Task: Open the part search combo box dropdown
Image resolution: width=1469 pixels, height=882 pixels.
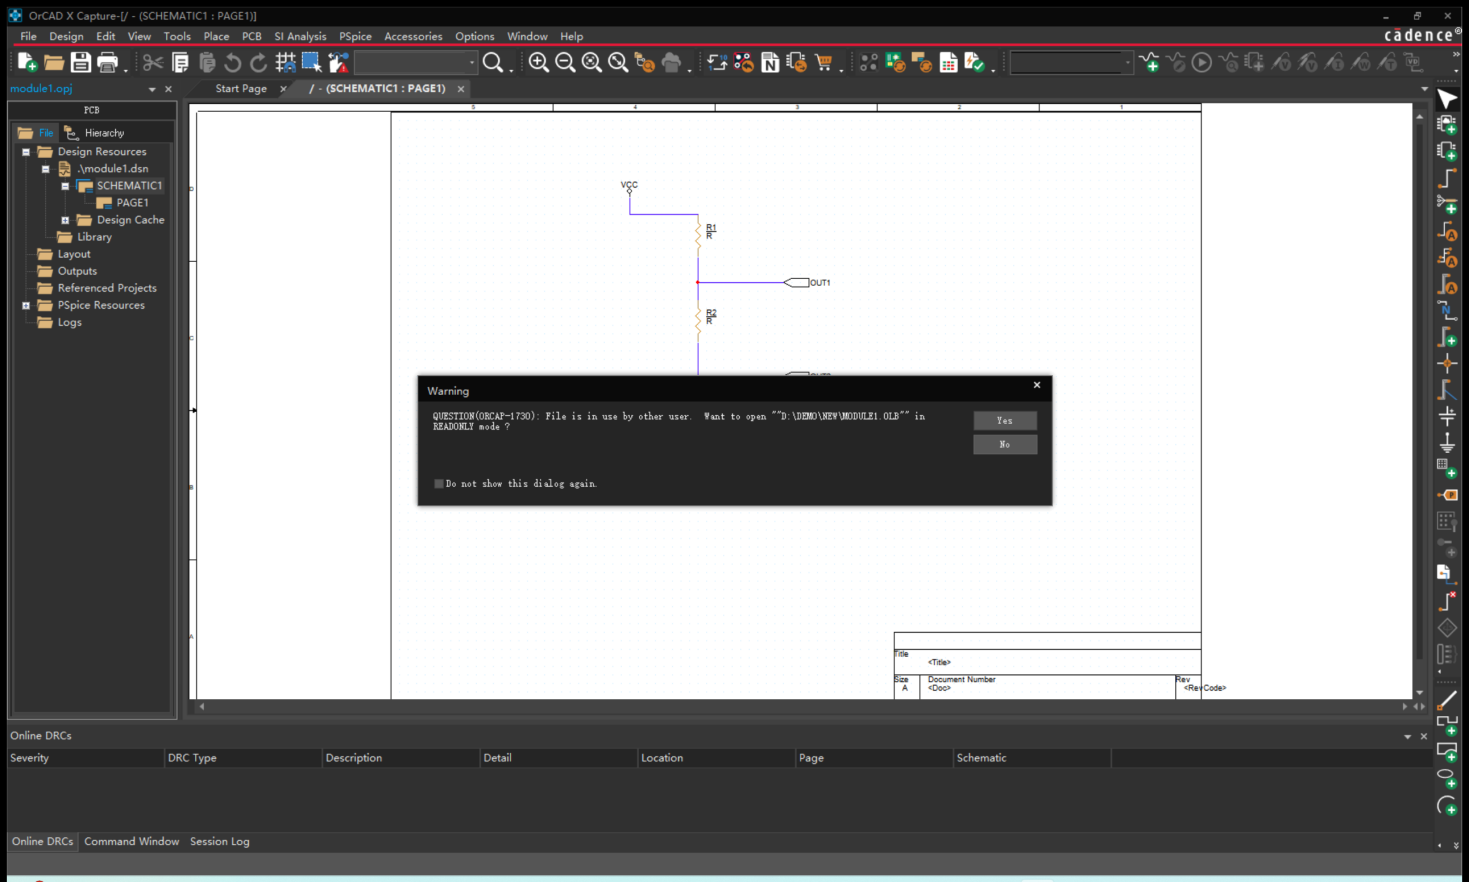Action: pyautogui.click(x=472, y=62)
